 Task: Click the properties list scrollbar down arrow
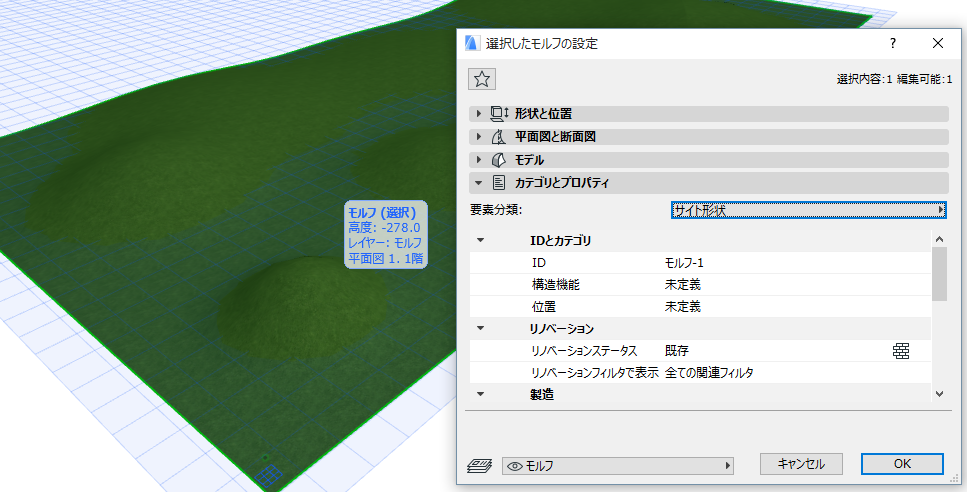tap(939, 393)
